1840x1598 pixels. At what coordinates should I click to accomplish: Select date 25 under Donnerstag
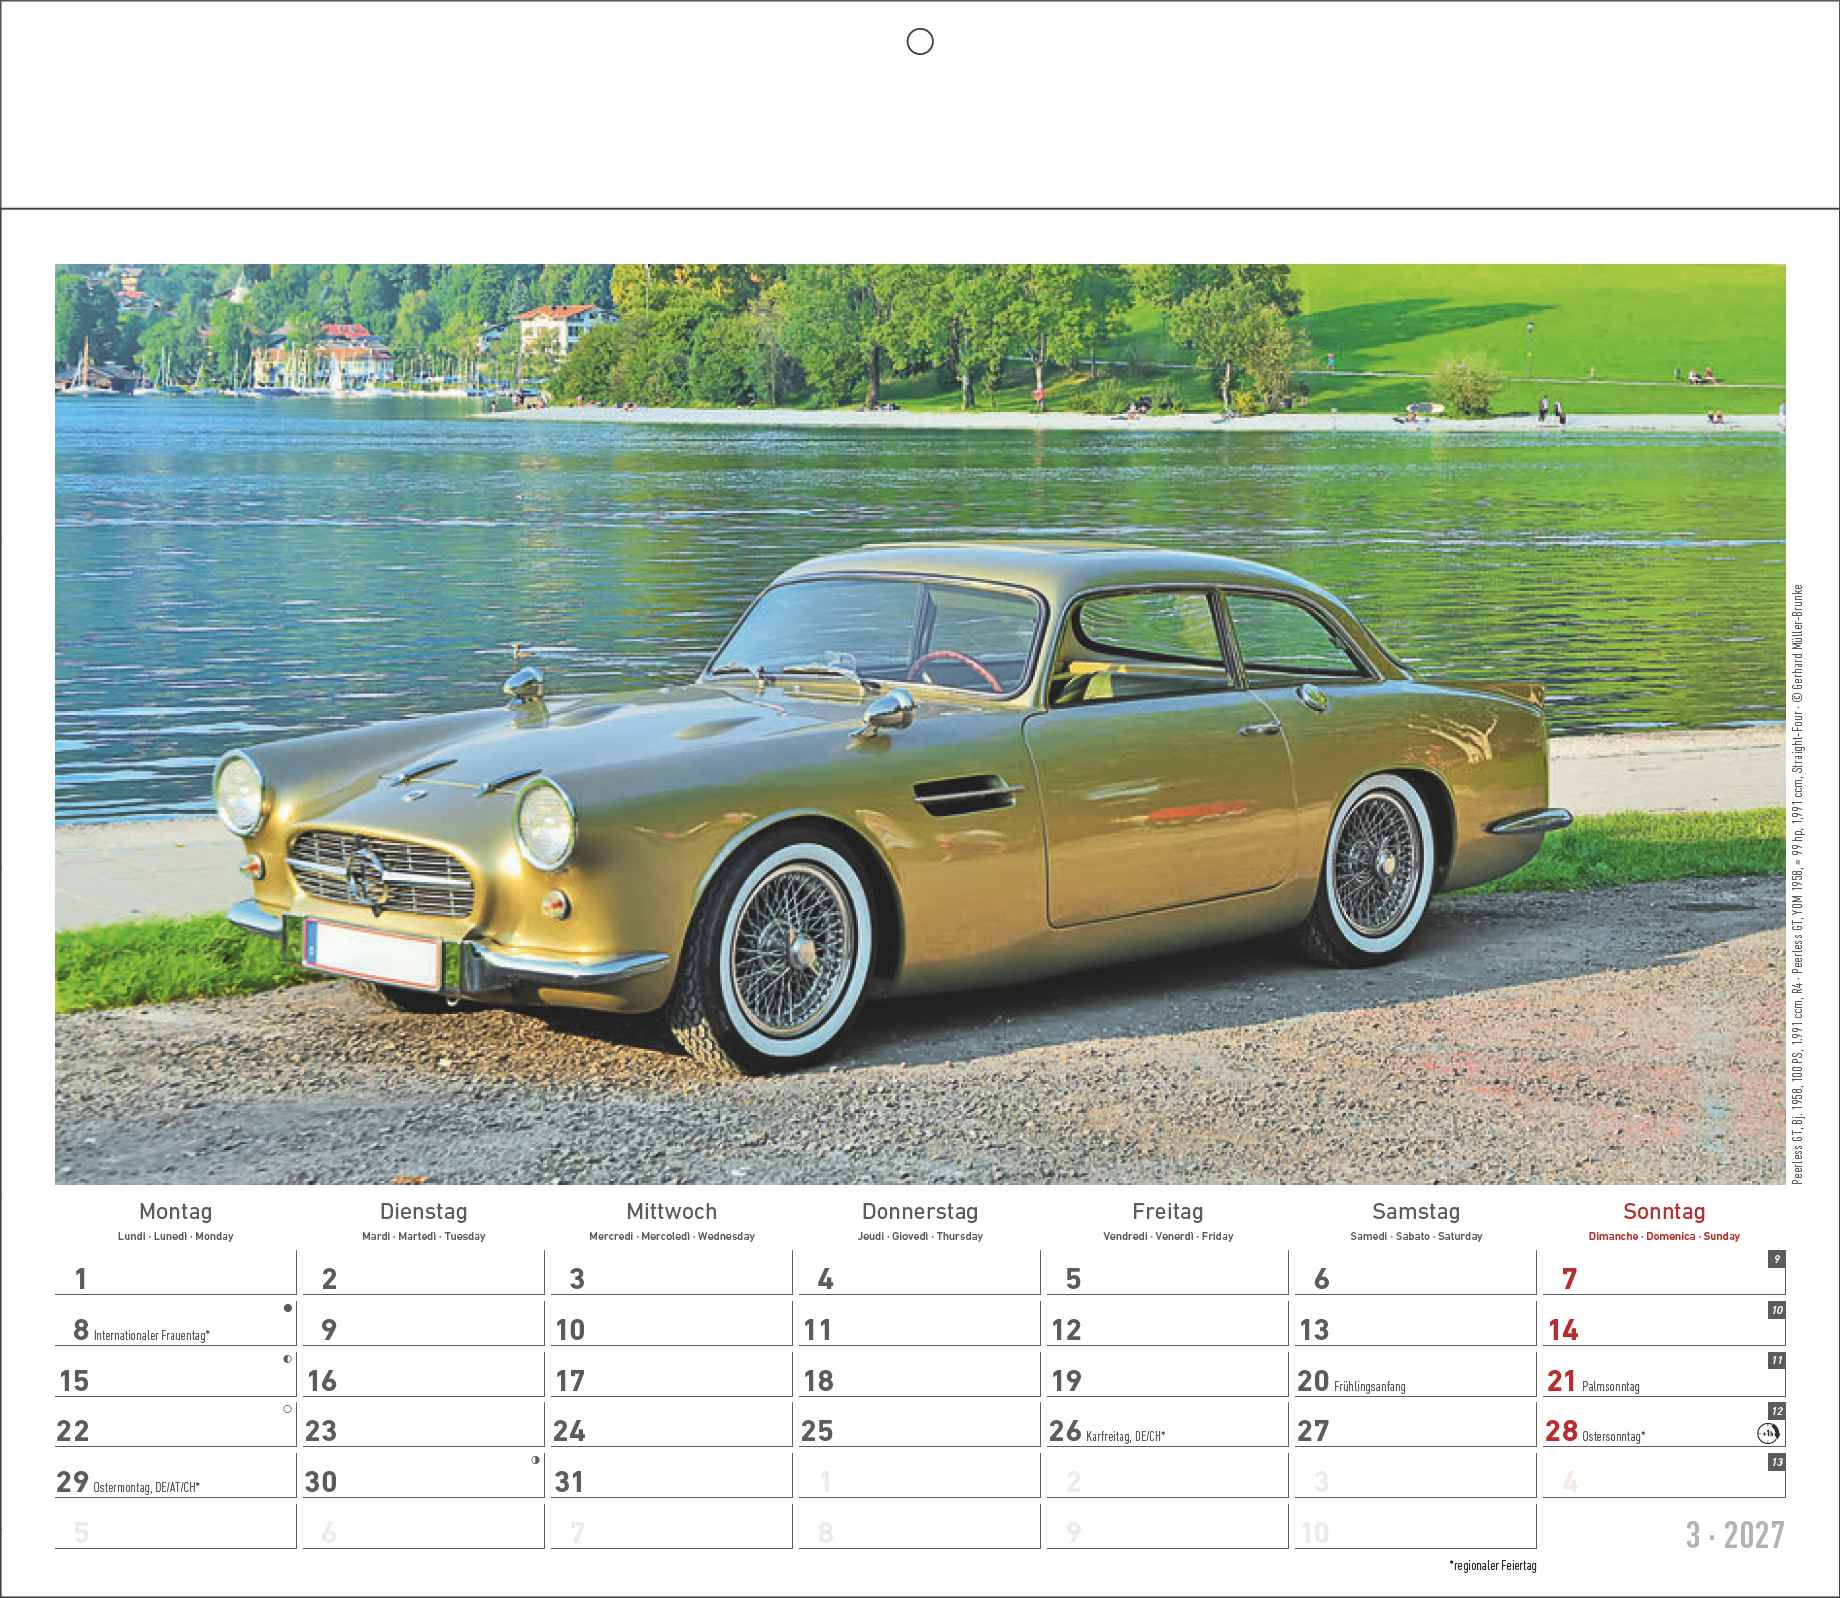[x=817, y=1431]
